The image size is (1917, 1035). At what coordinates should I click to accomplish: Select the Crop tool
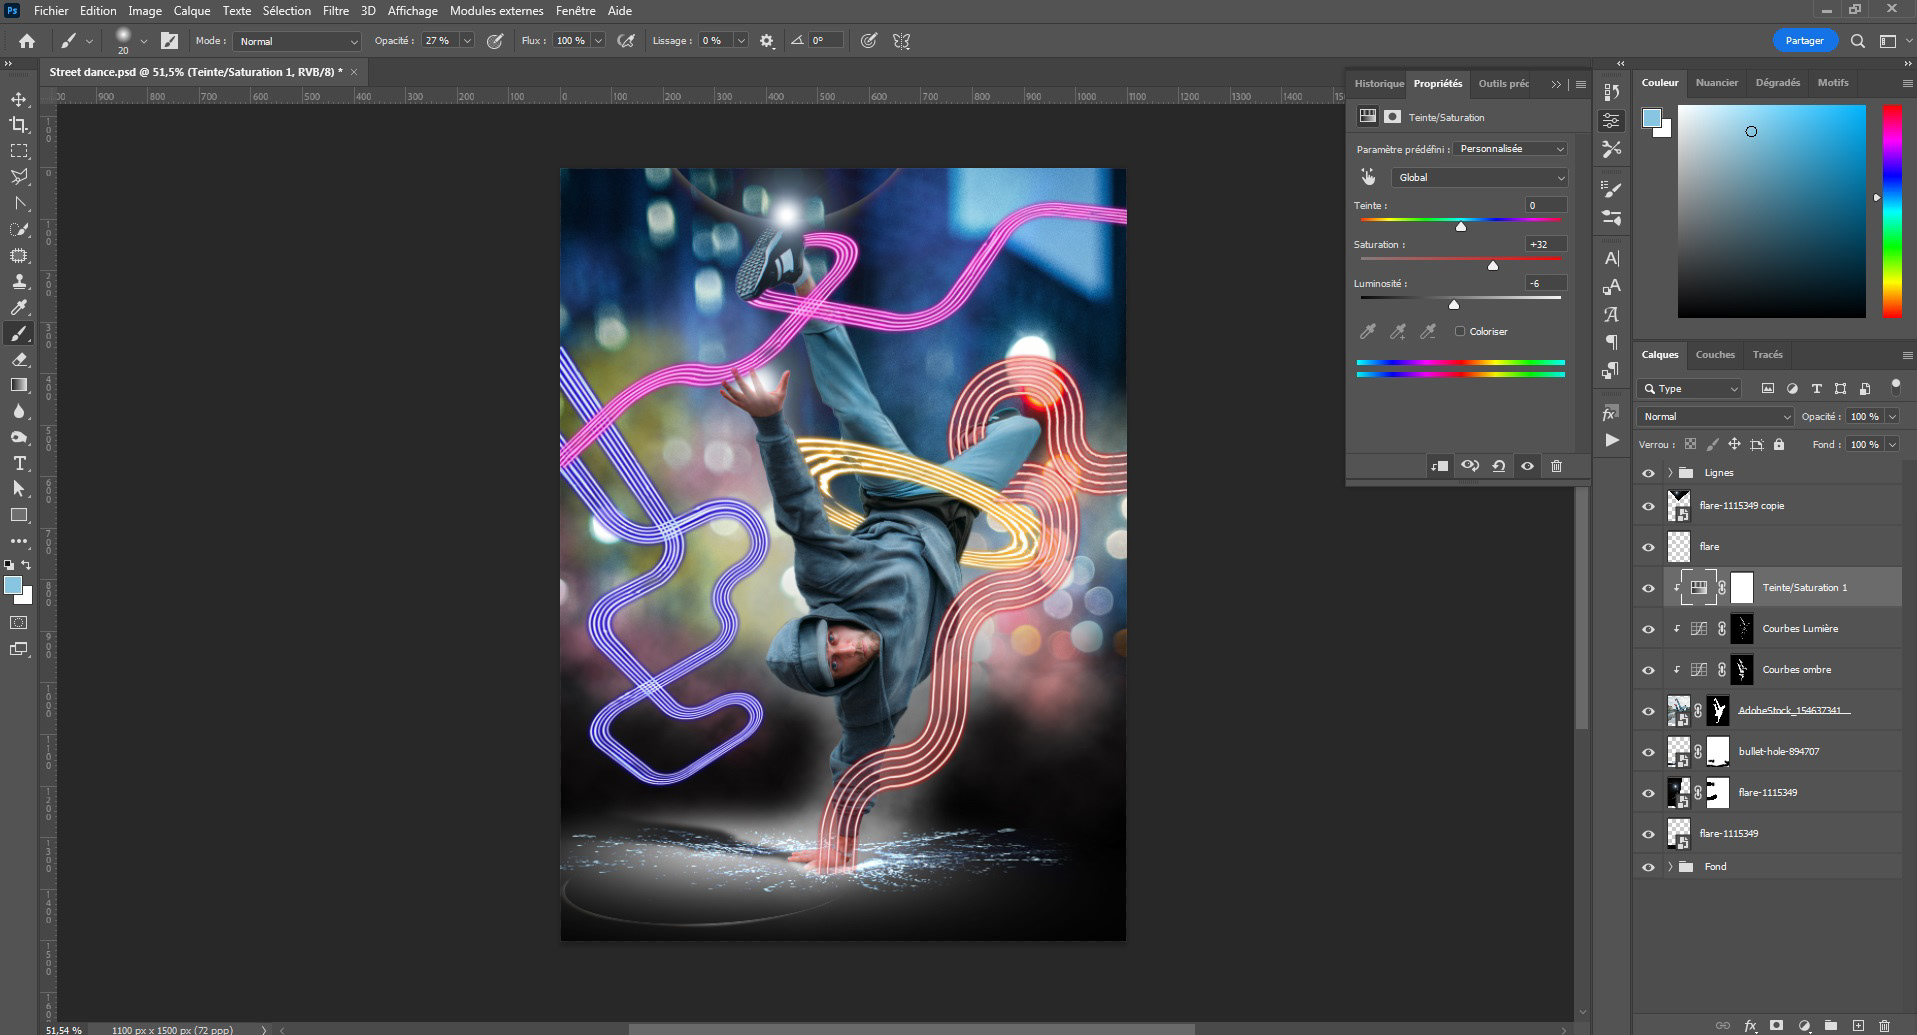pyautogui.click(x=19, y=125)
